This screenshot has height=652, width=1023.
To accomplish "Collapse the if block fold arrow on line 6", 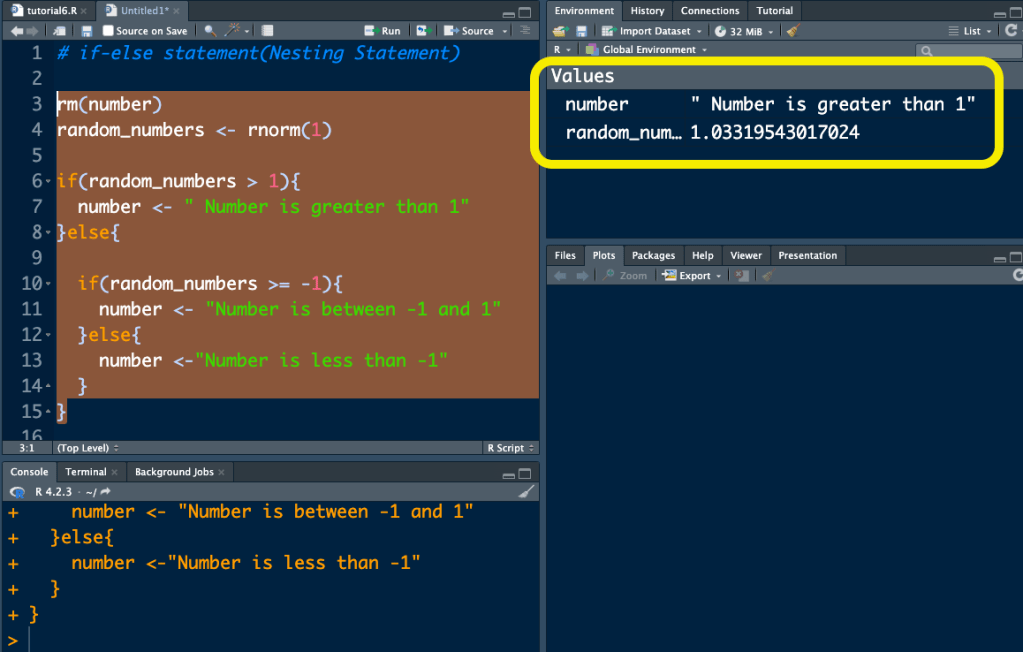I will 48,182.
